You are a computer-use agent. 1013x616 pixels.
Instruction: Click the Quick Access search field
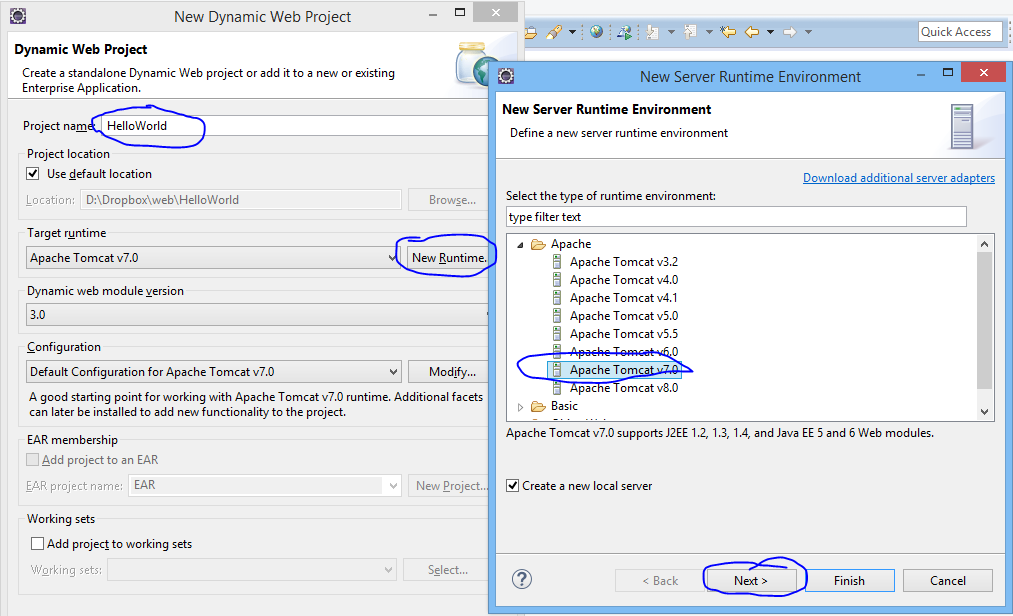tap(960, 32)
